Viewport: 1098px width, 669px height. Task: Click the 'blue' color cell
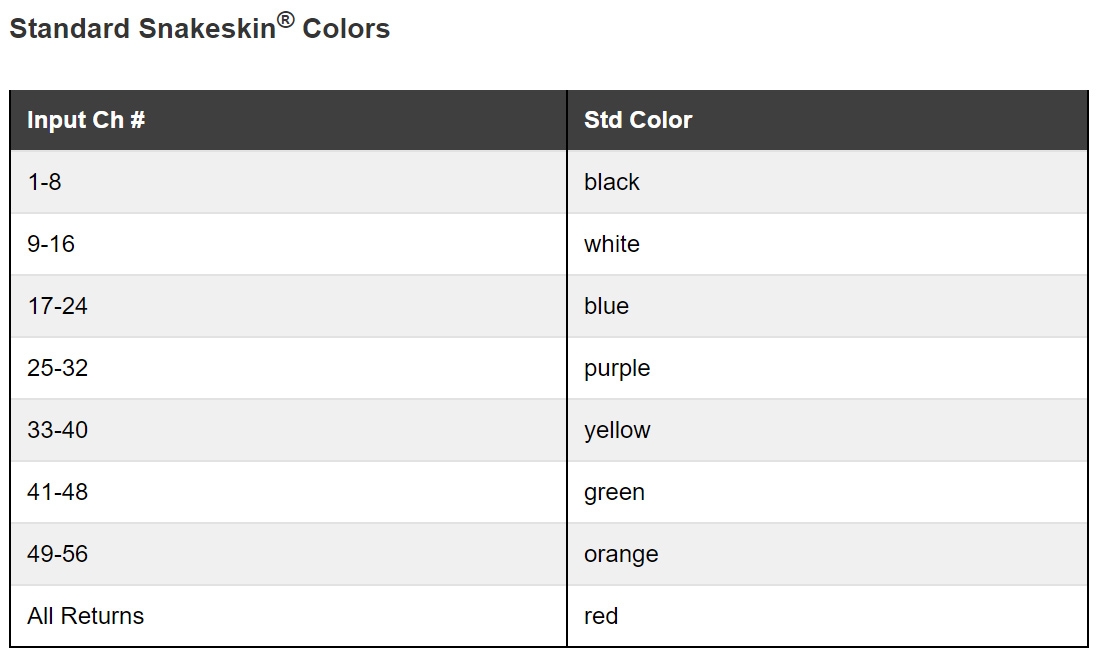tap(607, 306)
